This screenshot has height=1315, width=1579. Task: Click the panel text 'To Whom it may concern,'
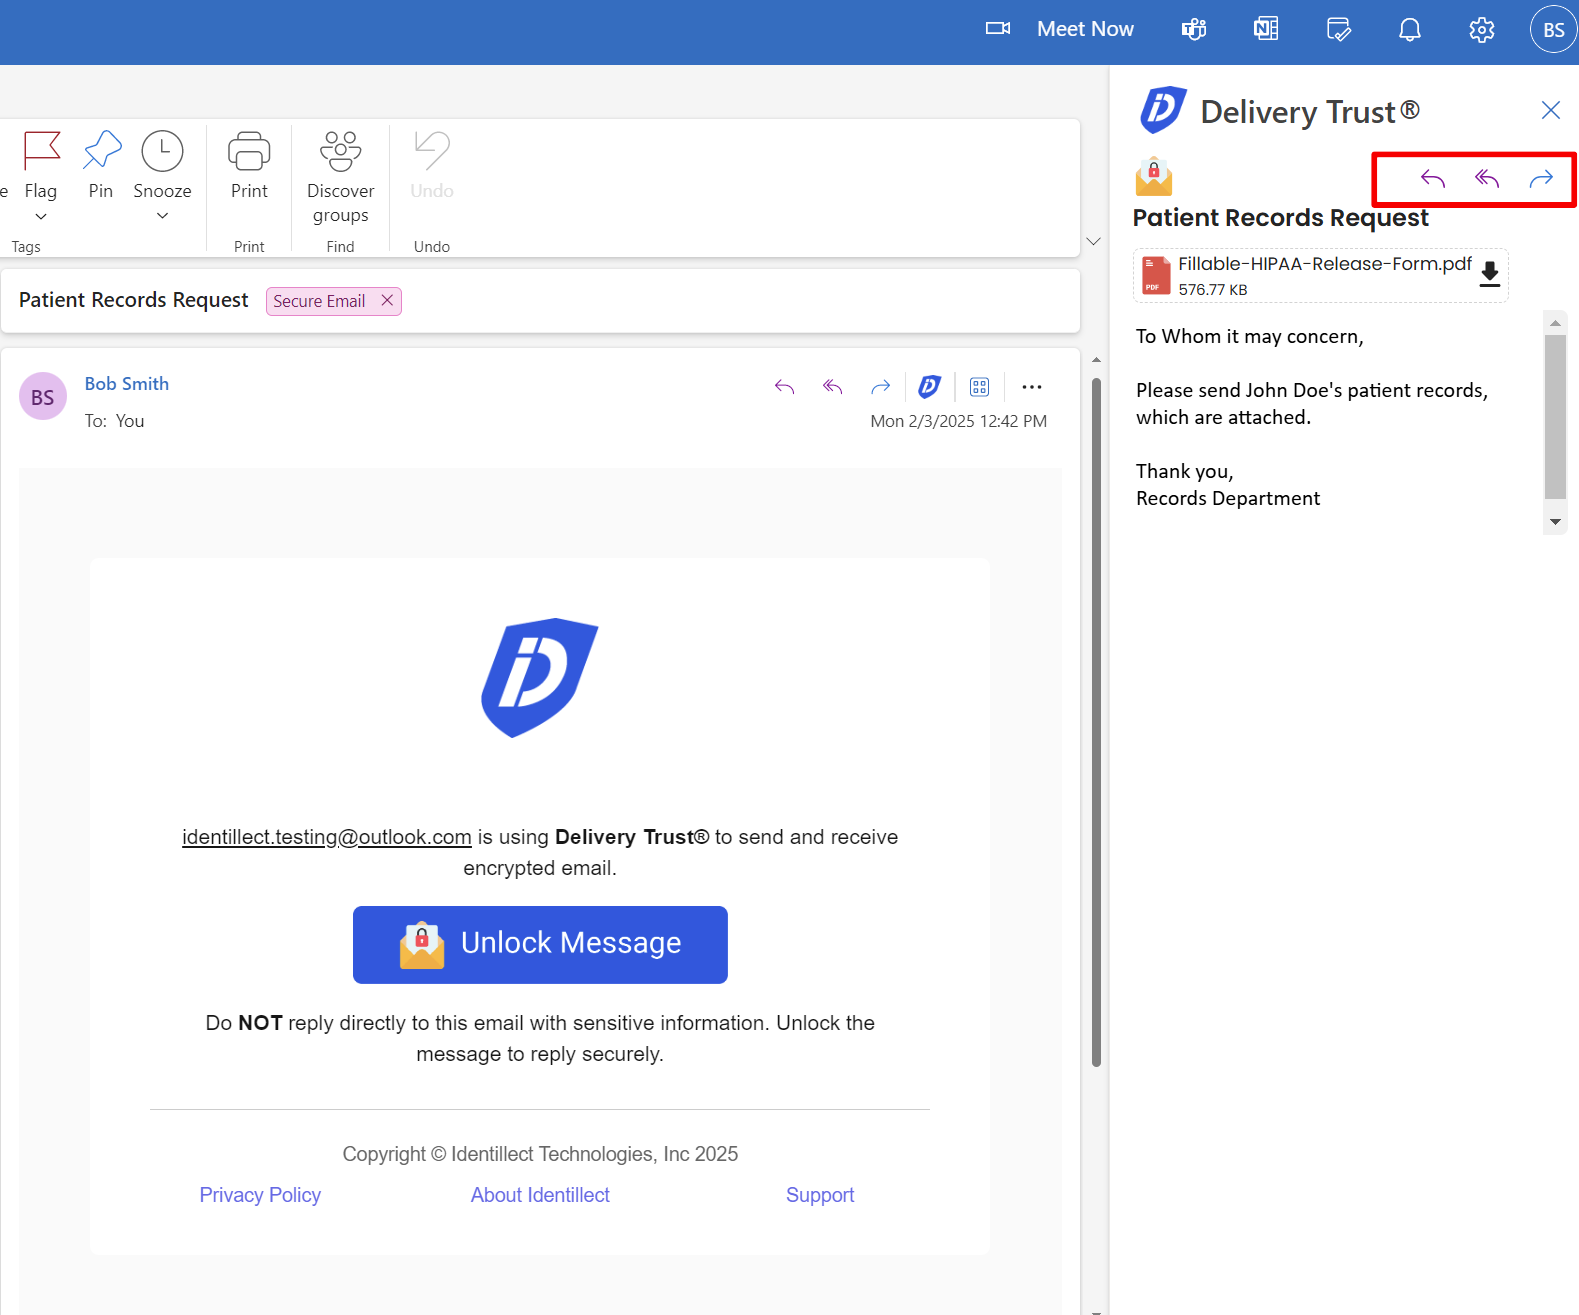pos(1250,337)
